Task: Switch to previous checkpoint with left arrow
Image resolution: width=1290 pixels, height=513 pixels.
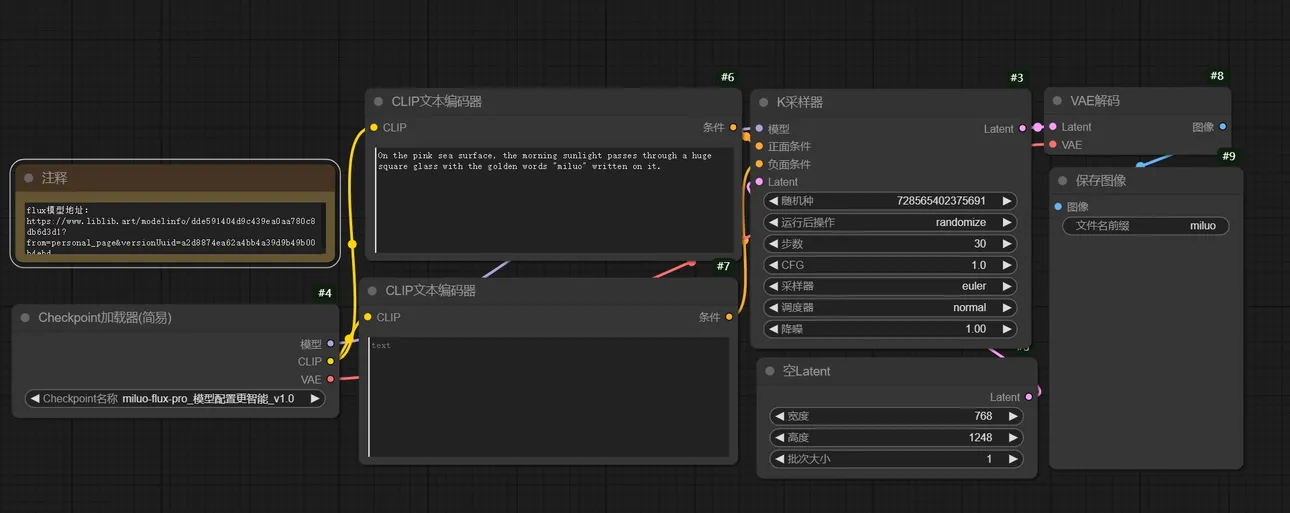Action: (35, 398)
